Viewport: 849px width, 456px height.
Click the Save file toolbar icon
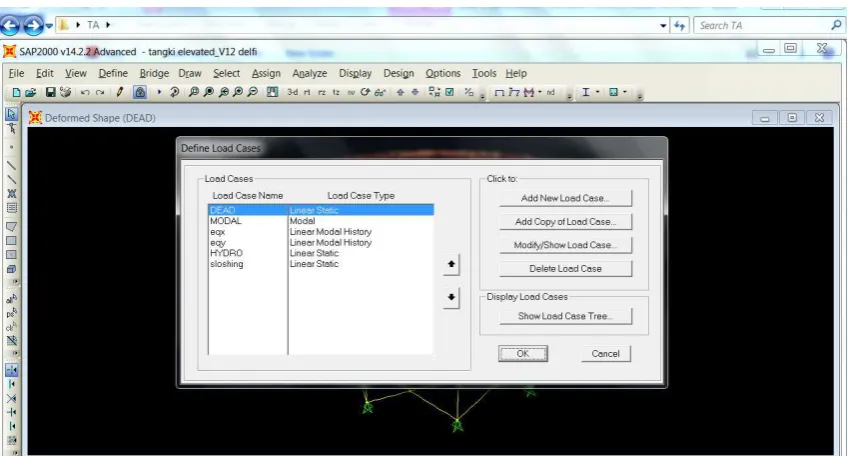click(x=50, y=93)
